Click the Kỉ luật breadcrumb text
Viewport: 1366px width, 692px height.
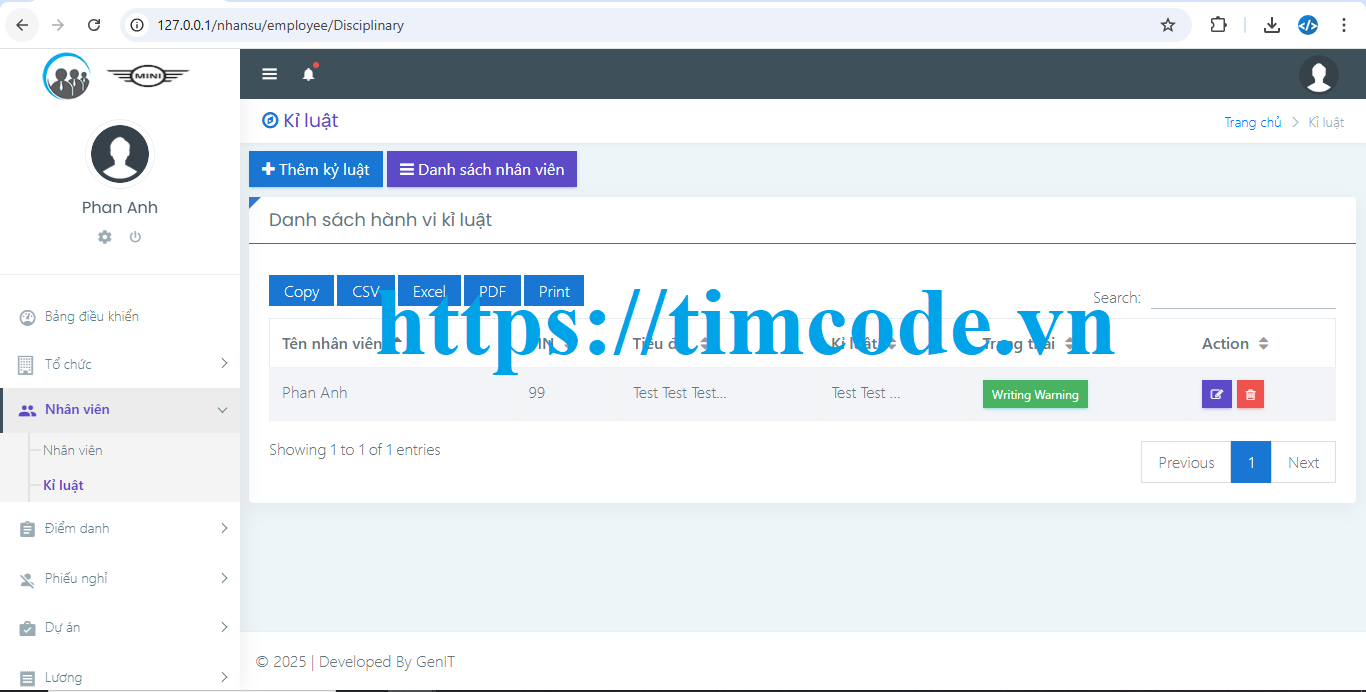point(1326,122)
